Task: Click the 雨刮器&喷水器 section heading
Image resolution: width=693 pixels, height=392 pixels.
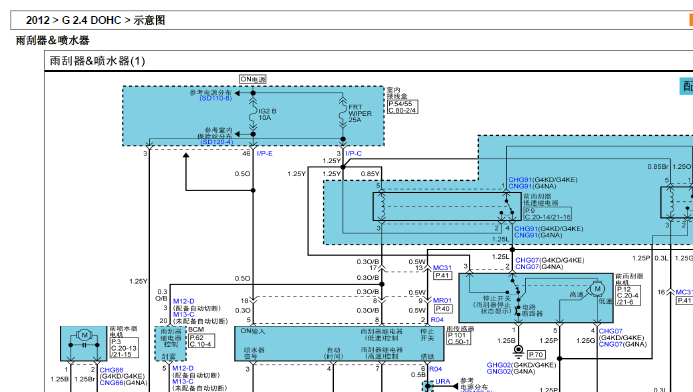Action: [x=53, y=41]
